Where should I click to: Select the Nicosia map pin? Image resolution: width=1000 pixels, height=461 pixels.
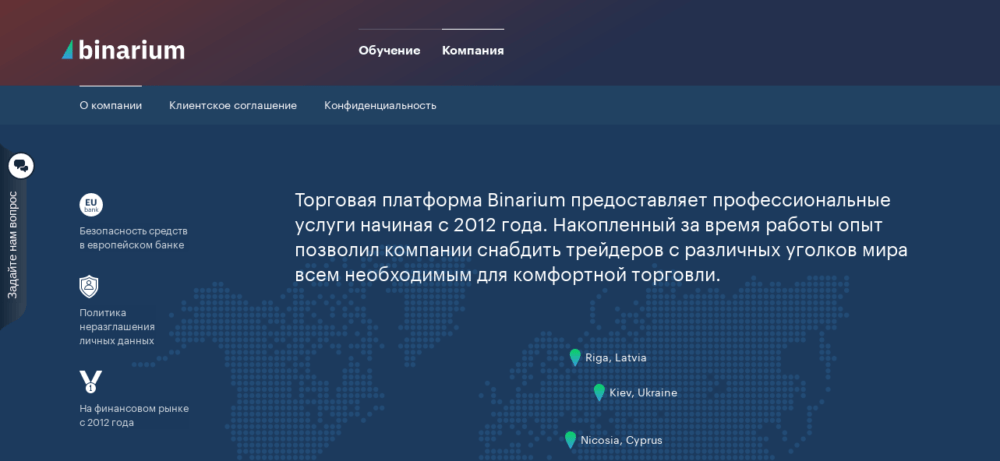(570, 439)
